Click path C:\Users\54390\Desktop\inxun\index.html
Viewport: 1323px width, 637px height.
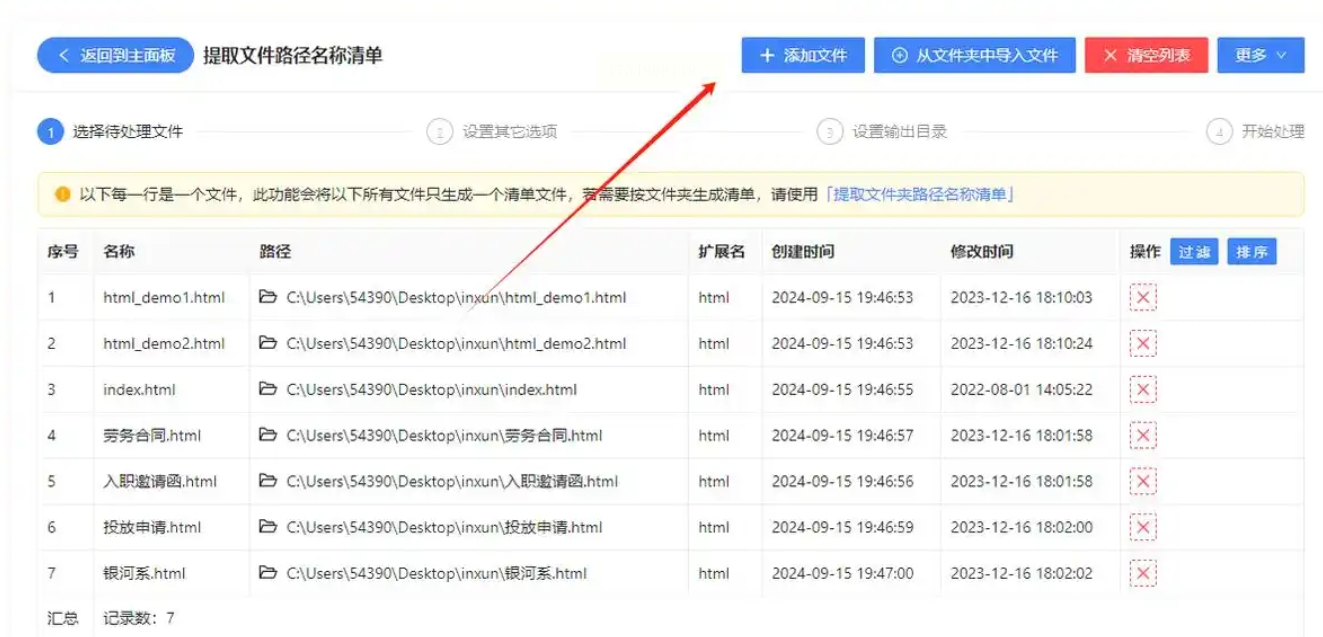point(432,389)
